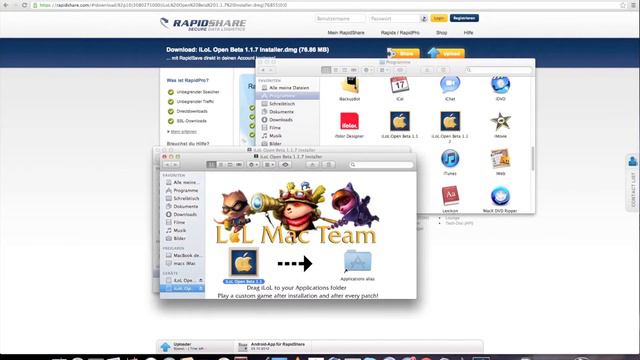Select MacX DVD Ripper in Programme window
Screen dimensions: 640x360
(500, 196)
